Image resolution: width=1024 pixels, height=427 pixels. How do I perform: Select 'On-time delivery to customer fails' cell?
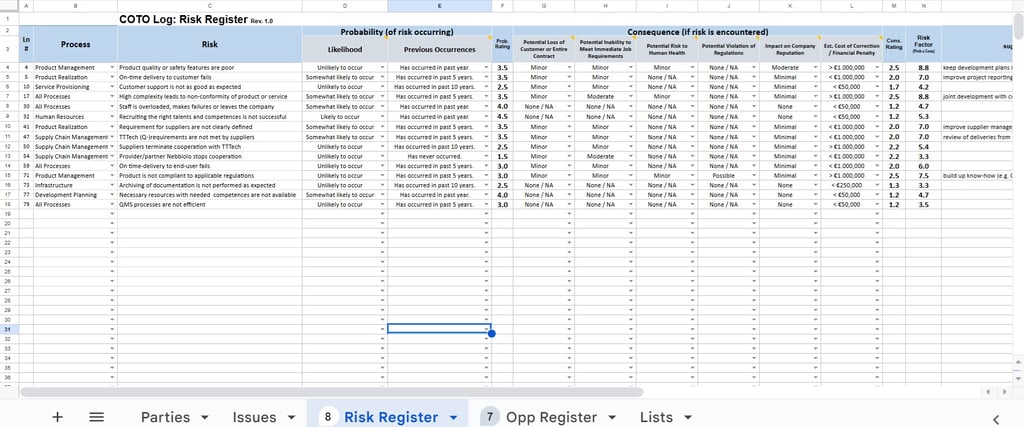pyautogui.click(x=210, y=77)
